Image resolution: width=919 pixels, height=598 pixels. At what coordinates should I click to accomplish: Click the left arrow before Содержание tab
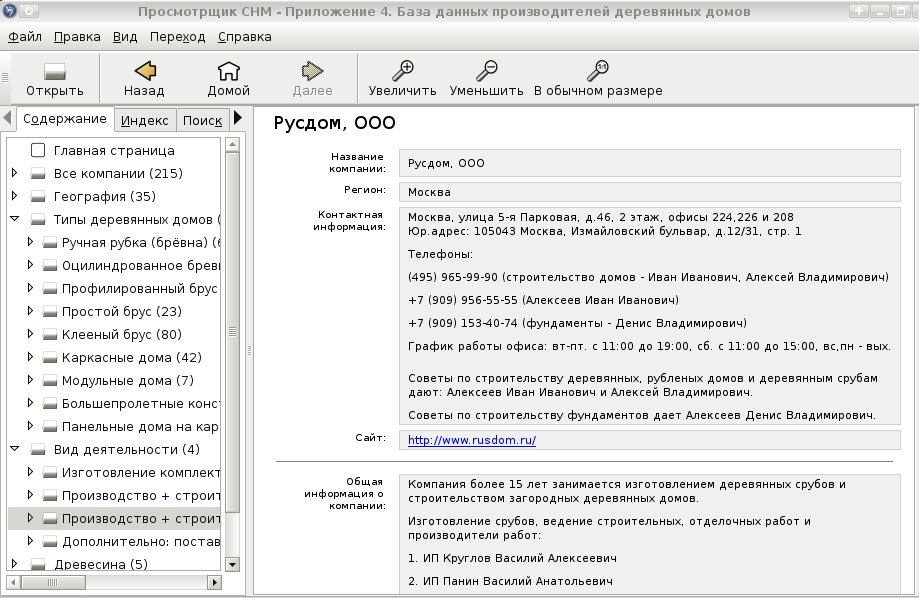tap(8, 118)
